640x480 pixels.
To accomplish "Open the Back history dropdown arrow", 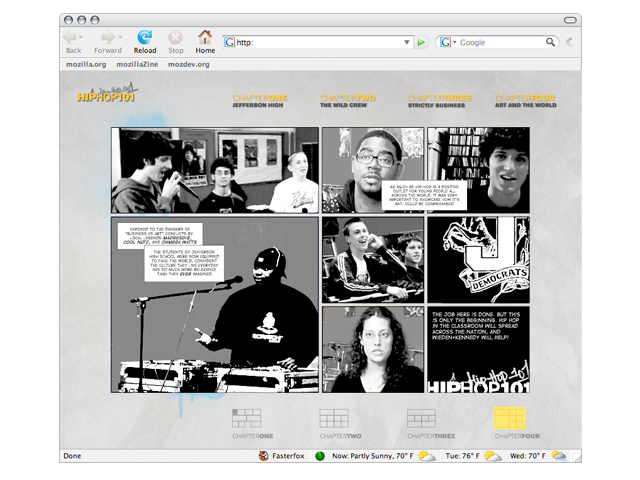I will pos(81,37).
